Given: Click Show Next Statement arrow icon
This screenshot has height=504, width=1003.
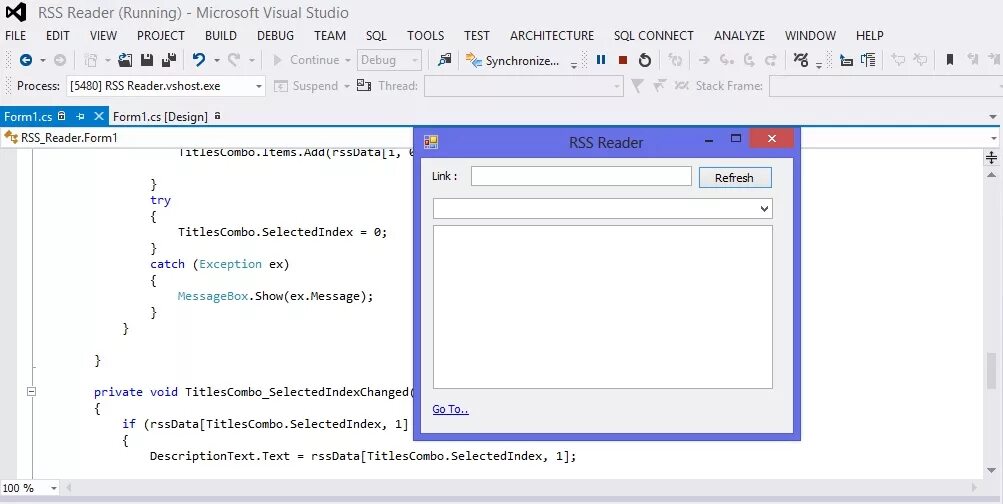Looking at the screenshot, I should 704,60.
